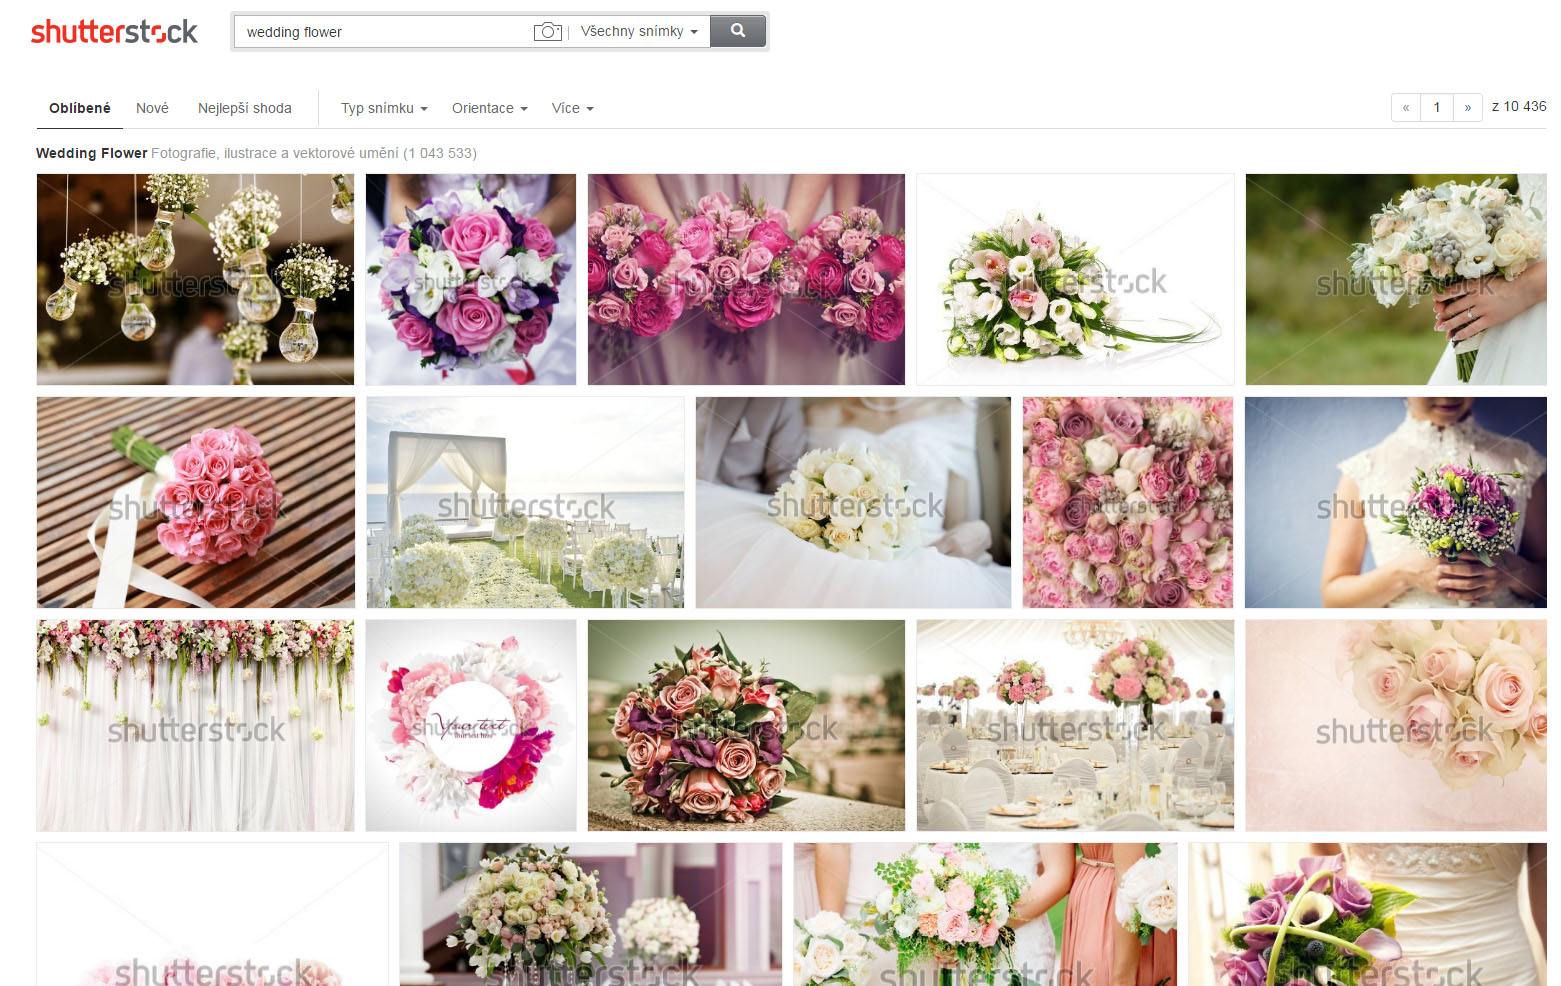This screenshot has width=1561, height=986.
Task: Open the hanging light bulb vases photo
Action: click(195, 279)
